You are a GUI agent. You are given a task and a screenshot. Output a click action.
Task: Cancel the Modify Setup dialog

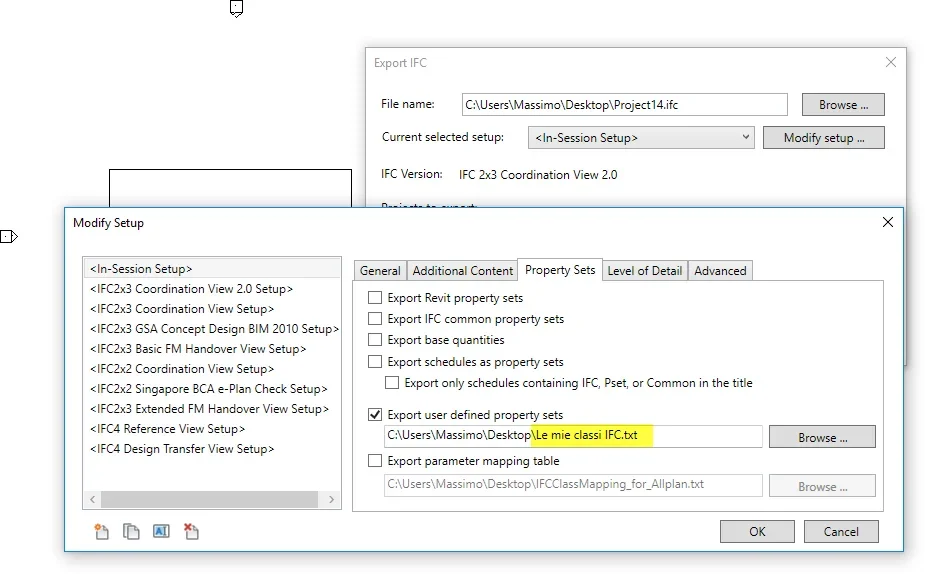coord(841,532)
